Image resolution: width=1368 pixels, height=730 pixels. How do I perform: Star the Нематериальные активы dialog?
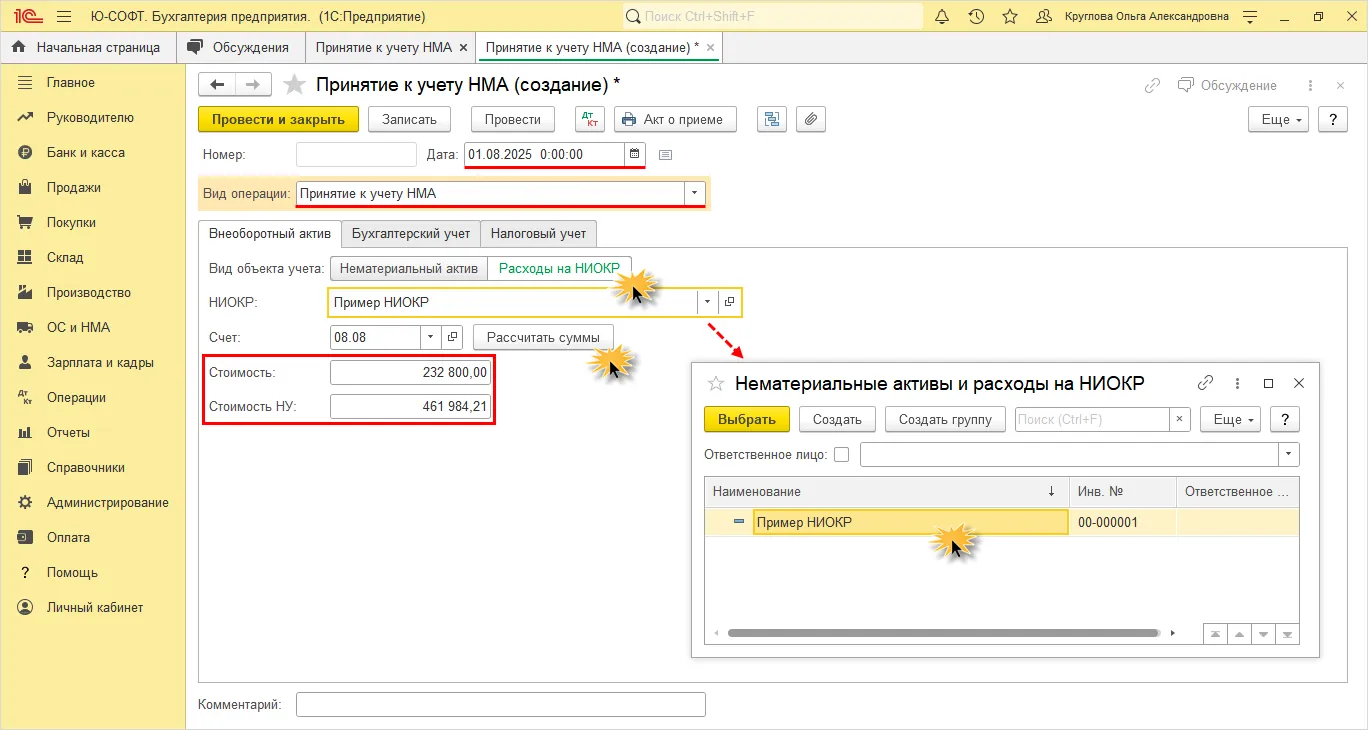click(x=715, y=383)
